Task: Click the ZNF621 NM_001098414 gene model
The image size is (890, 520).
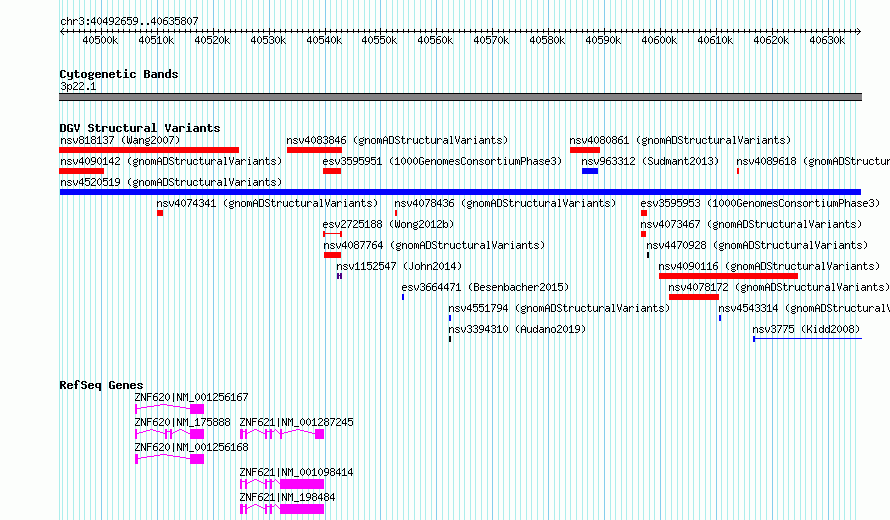Action: click(x=282, y=484)
